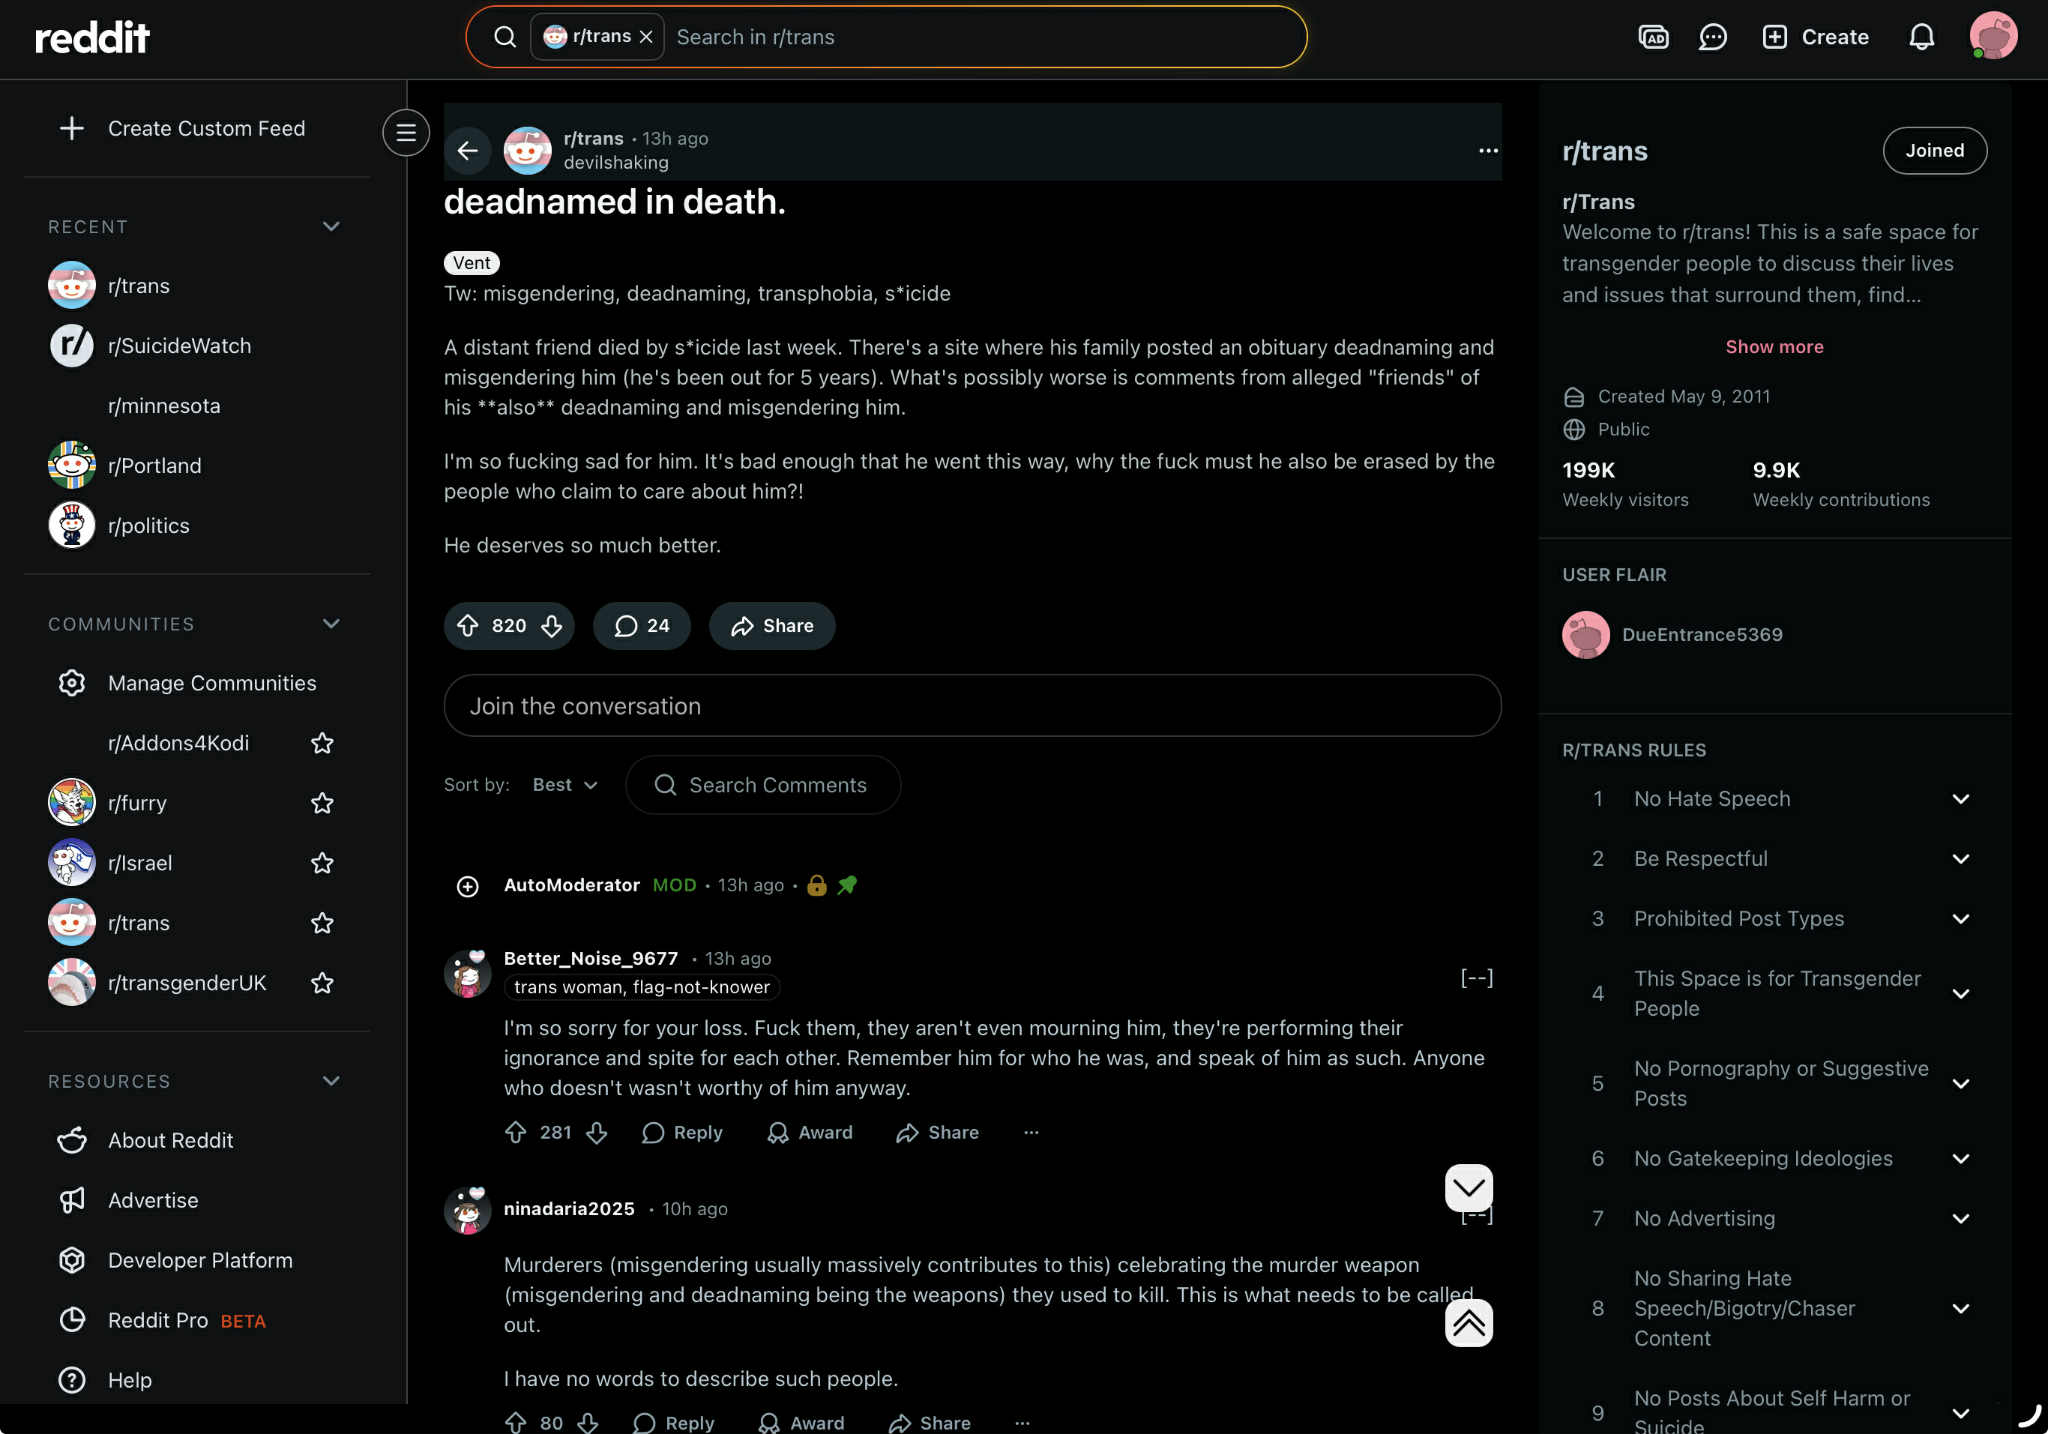
Task: Go back using the arrow button
Action: coord(467,150)
